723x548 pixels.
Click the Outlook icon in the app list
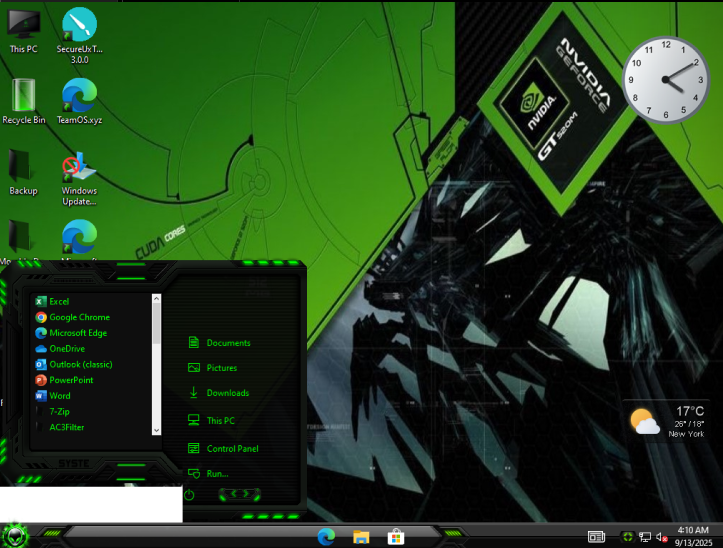pos(41,364)
